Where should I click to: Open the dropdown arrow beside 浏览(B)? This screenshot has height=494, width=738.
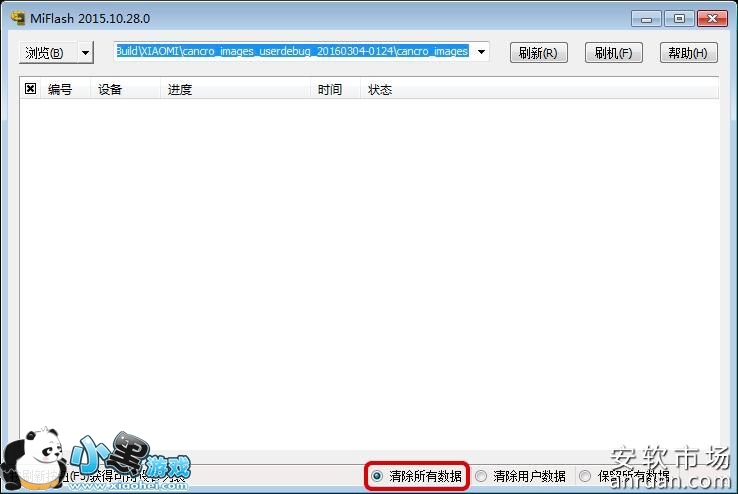[85, 53]
